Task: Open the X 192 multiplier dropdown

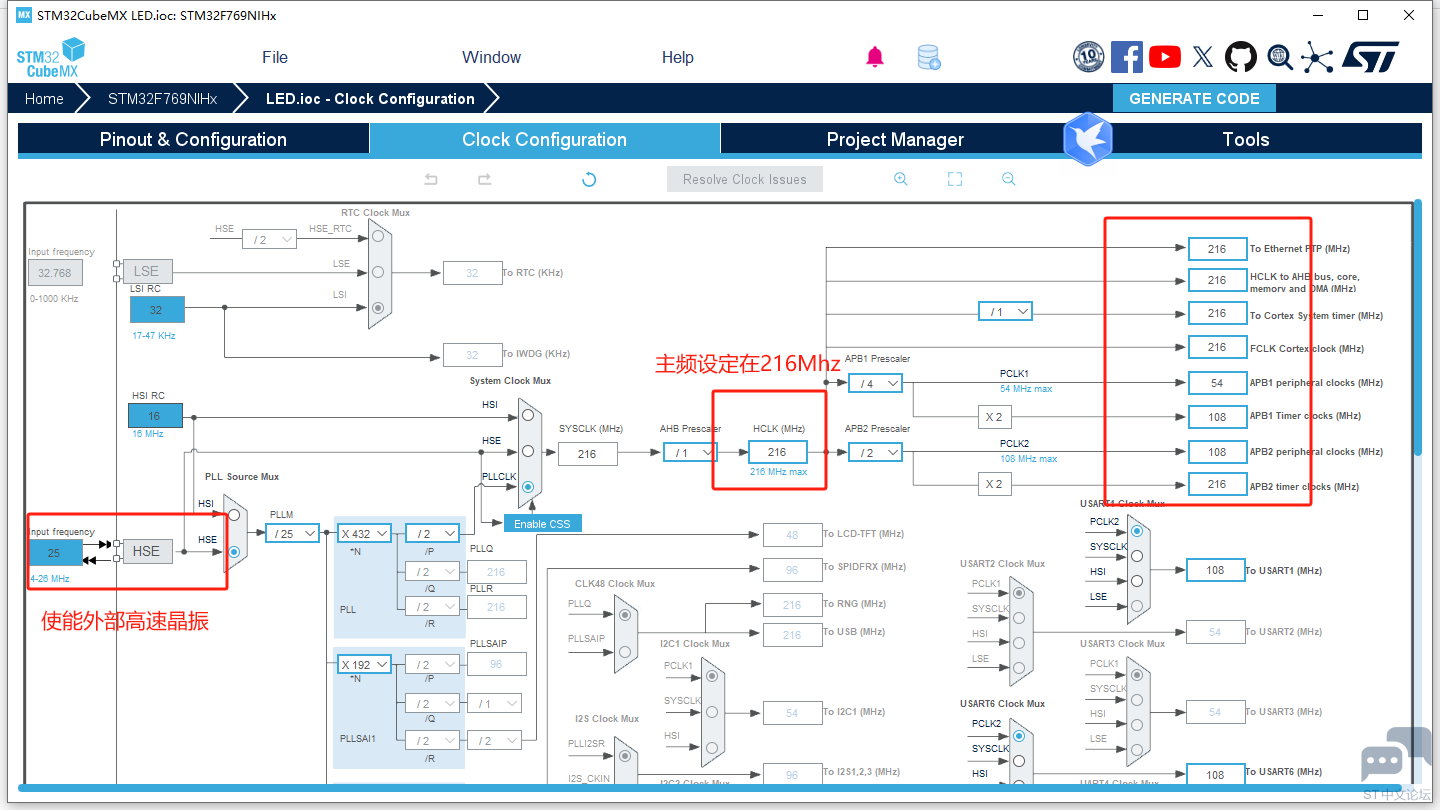Action: (363, 664)
